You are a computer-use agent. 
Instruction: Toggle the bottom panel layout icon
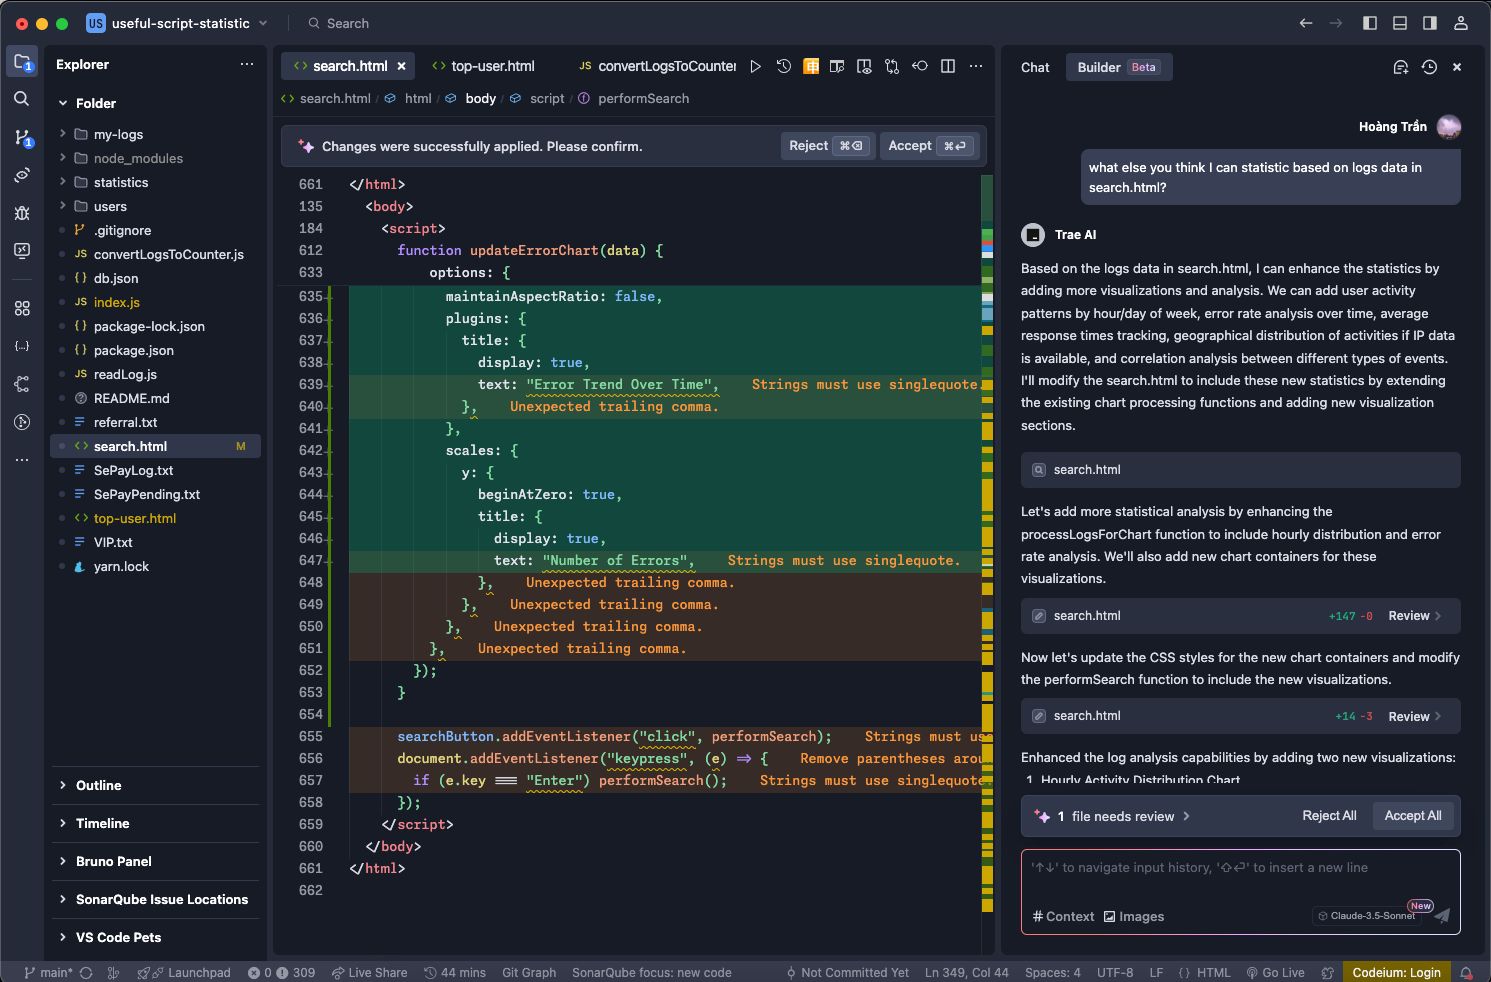click(x=1400, y=23)
